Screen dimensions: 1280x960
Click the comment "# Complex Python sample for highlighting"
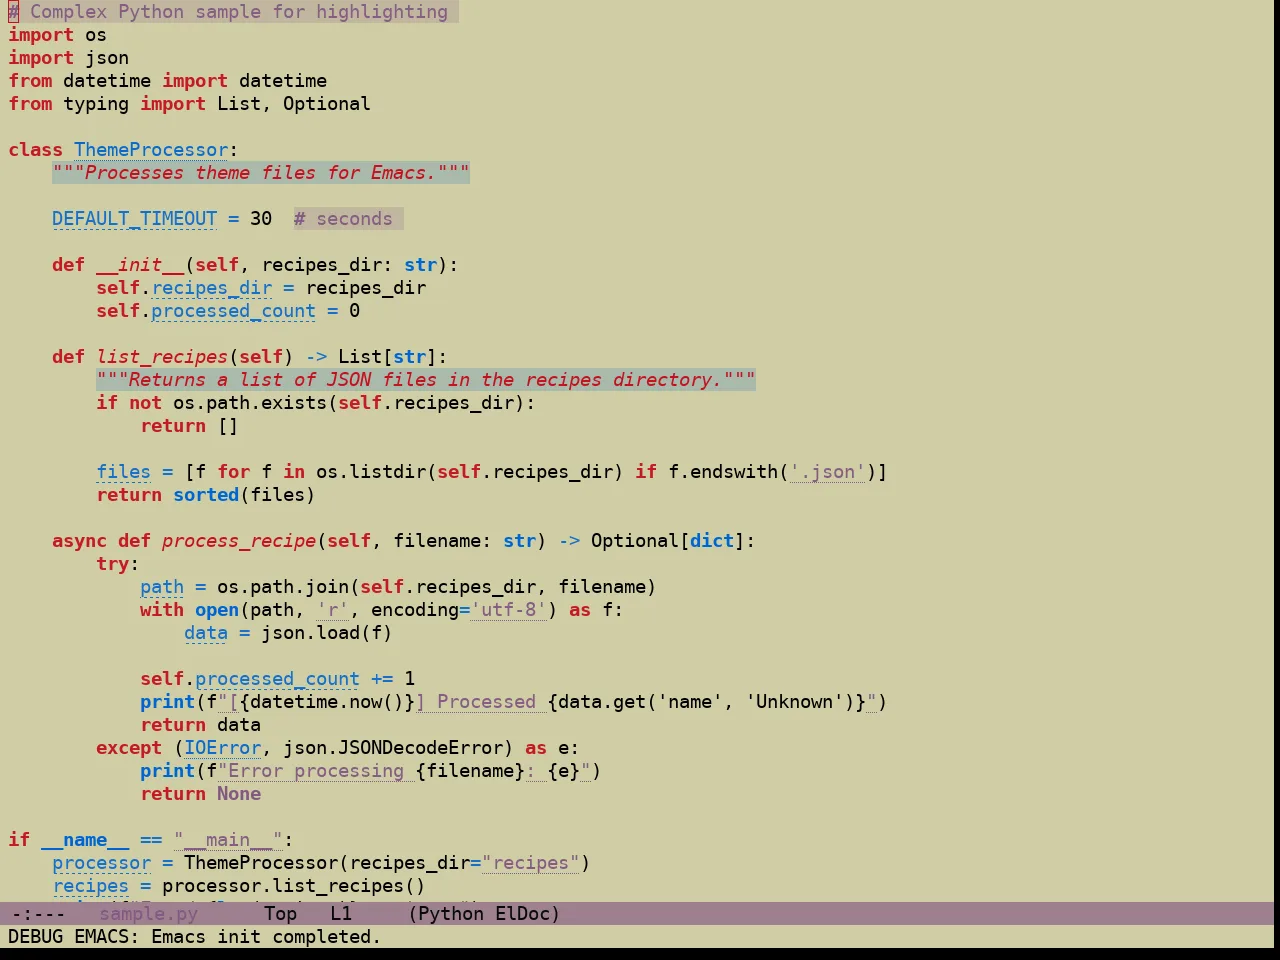[x=228, y=12]
